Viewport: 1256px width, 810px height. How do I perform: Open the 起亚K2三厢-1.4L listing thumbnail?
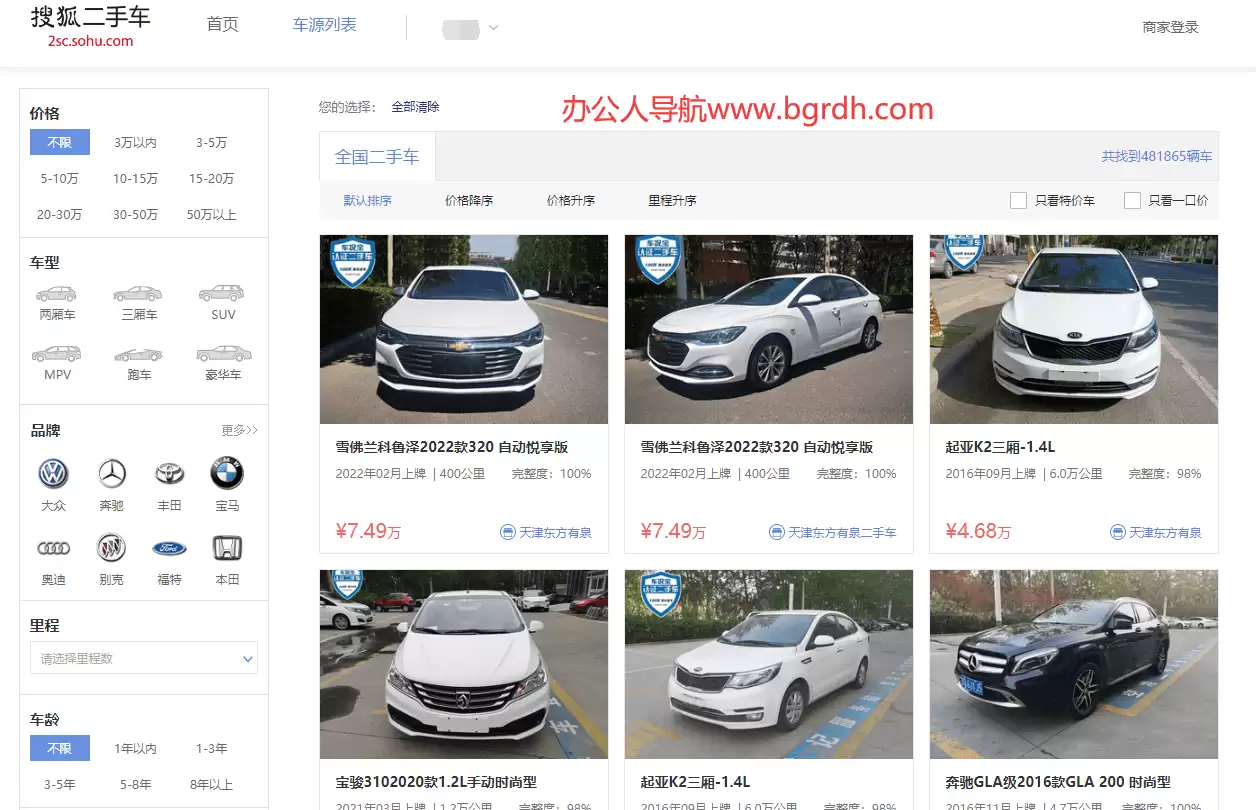click(x=1073, y=330)
